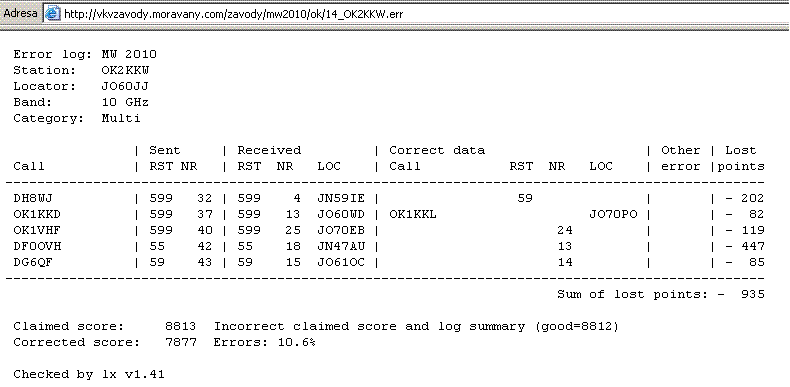
Task: Click the claimed score 8813
Action: tap(181, 326)
